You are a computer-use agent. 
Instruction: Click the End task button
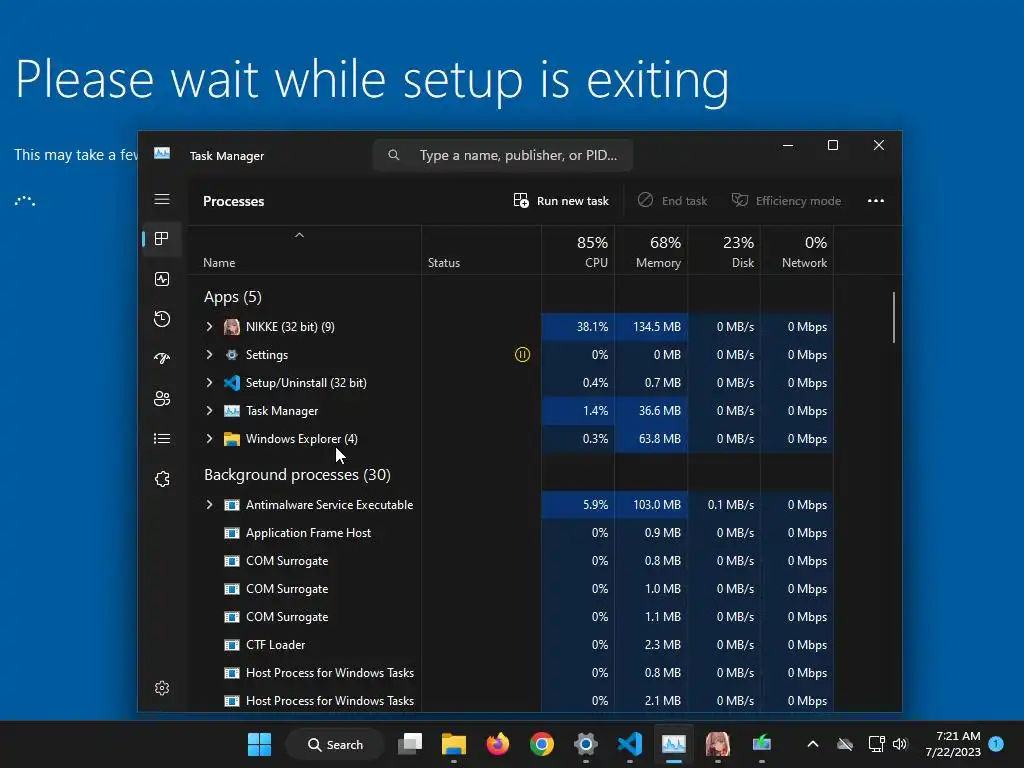pyautogui.click(x=672, y=200)
